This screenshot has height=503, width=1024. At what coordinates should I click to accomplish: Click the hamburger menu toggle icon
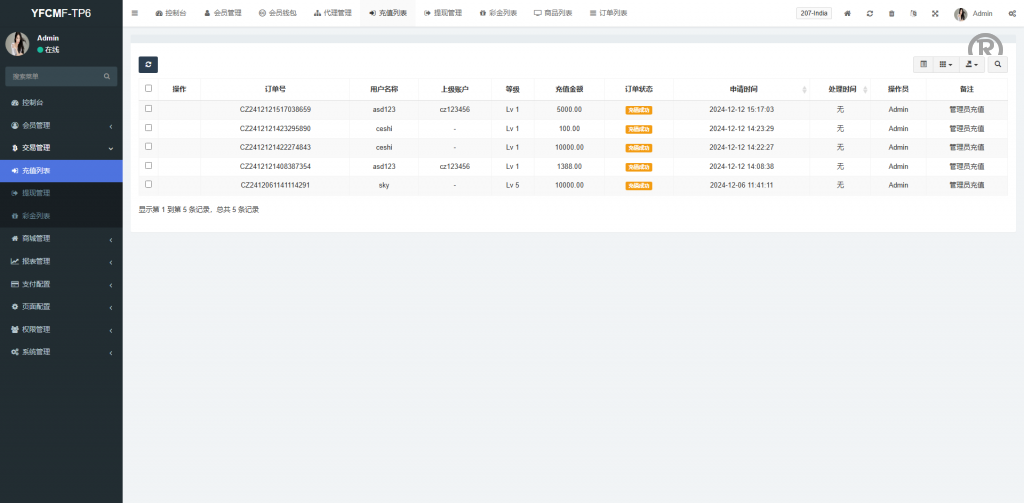coord(135,13)
